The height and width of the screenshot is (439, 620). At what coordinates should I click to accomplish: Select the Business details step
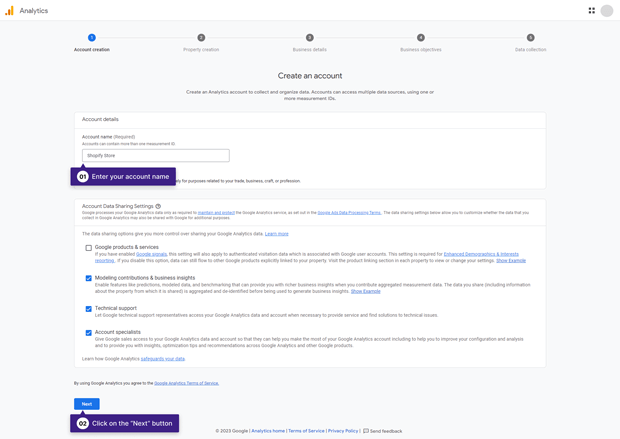coord(309,49)
